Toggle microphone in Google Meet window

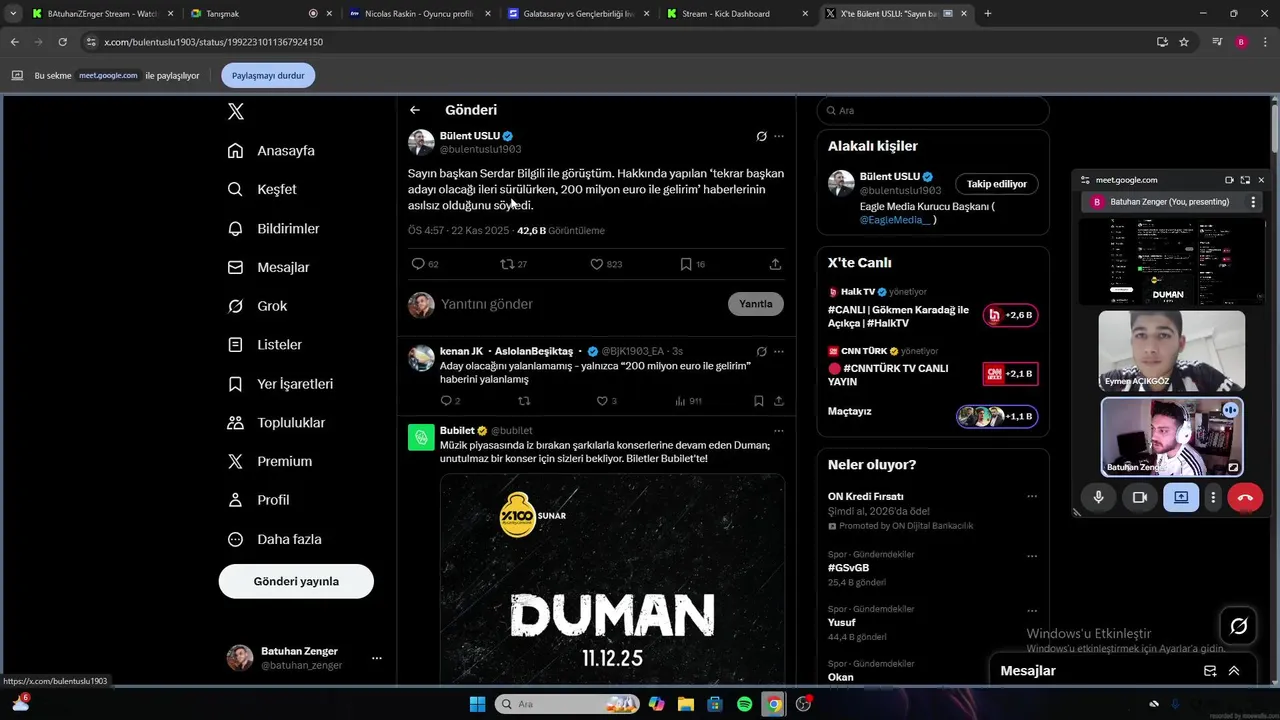click(1099, 497)
